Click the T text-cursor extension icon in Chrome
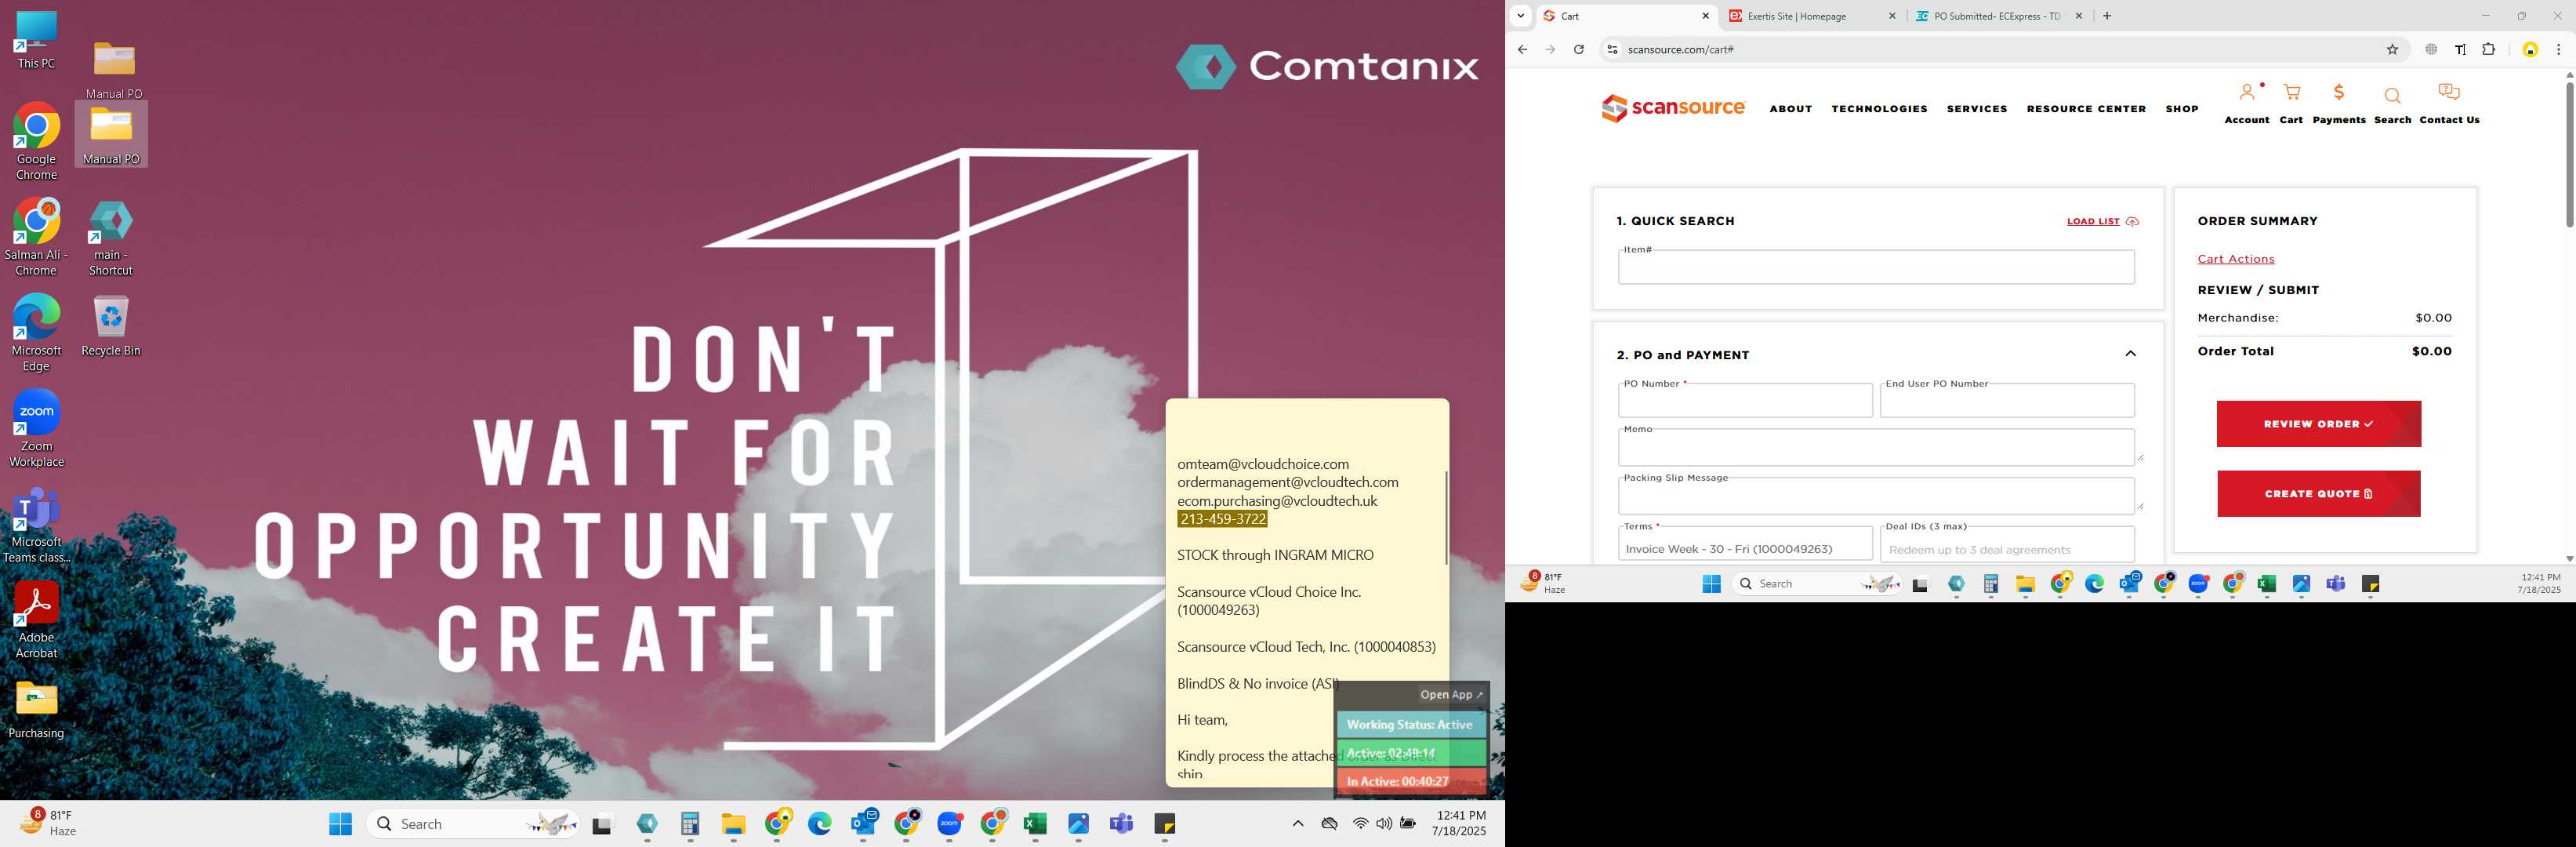The width and height of the screenshot is (2576, 847). pos(2460,49)
